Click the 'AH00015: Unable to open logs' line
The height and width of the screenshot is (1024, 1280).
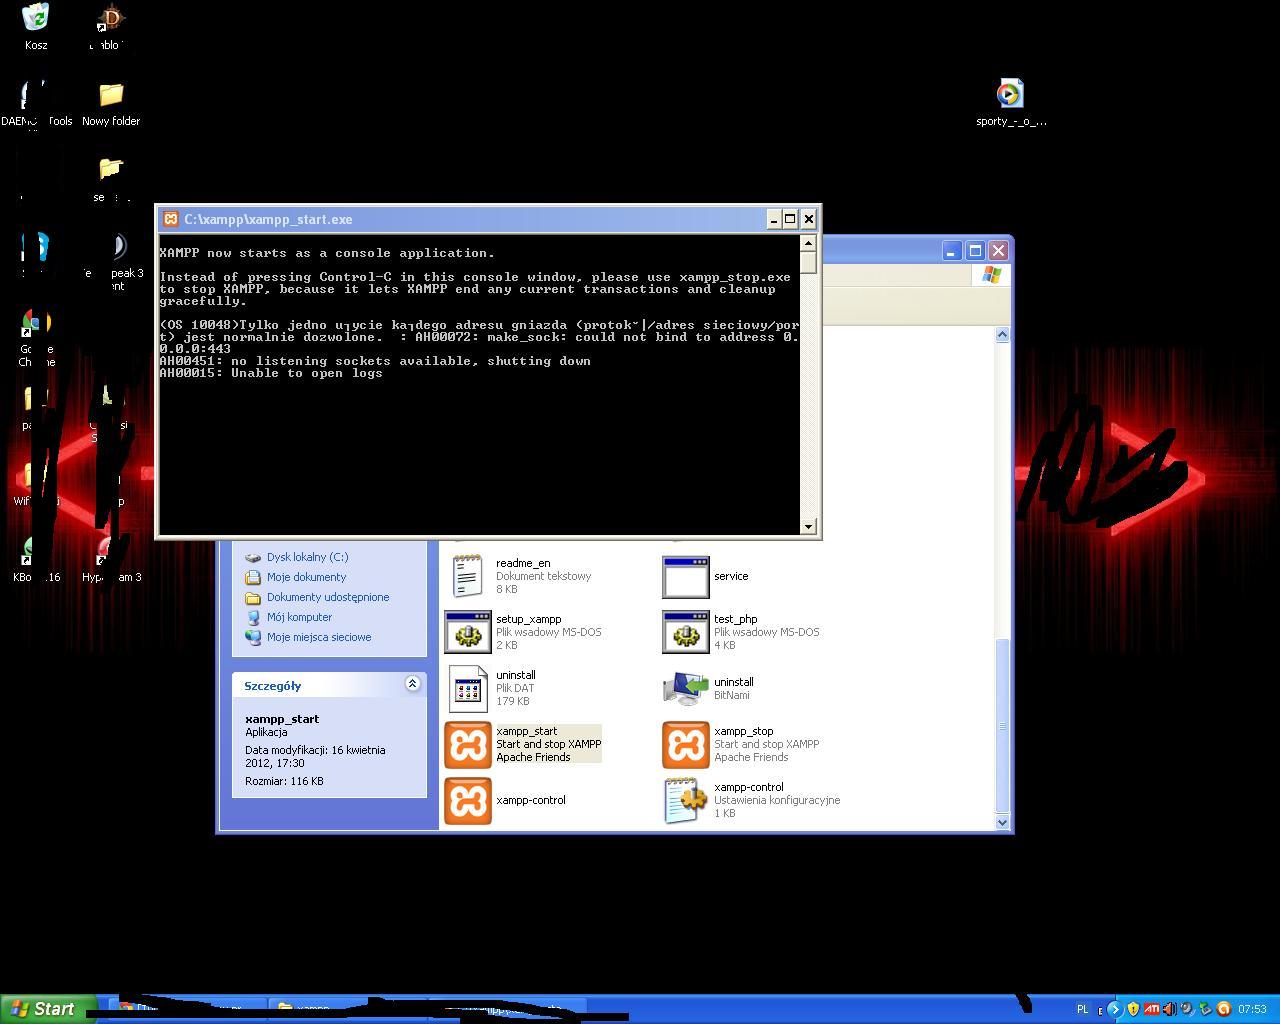(x=271, y=373)
